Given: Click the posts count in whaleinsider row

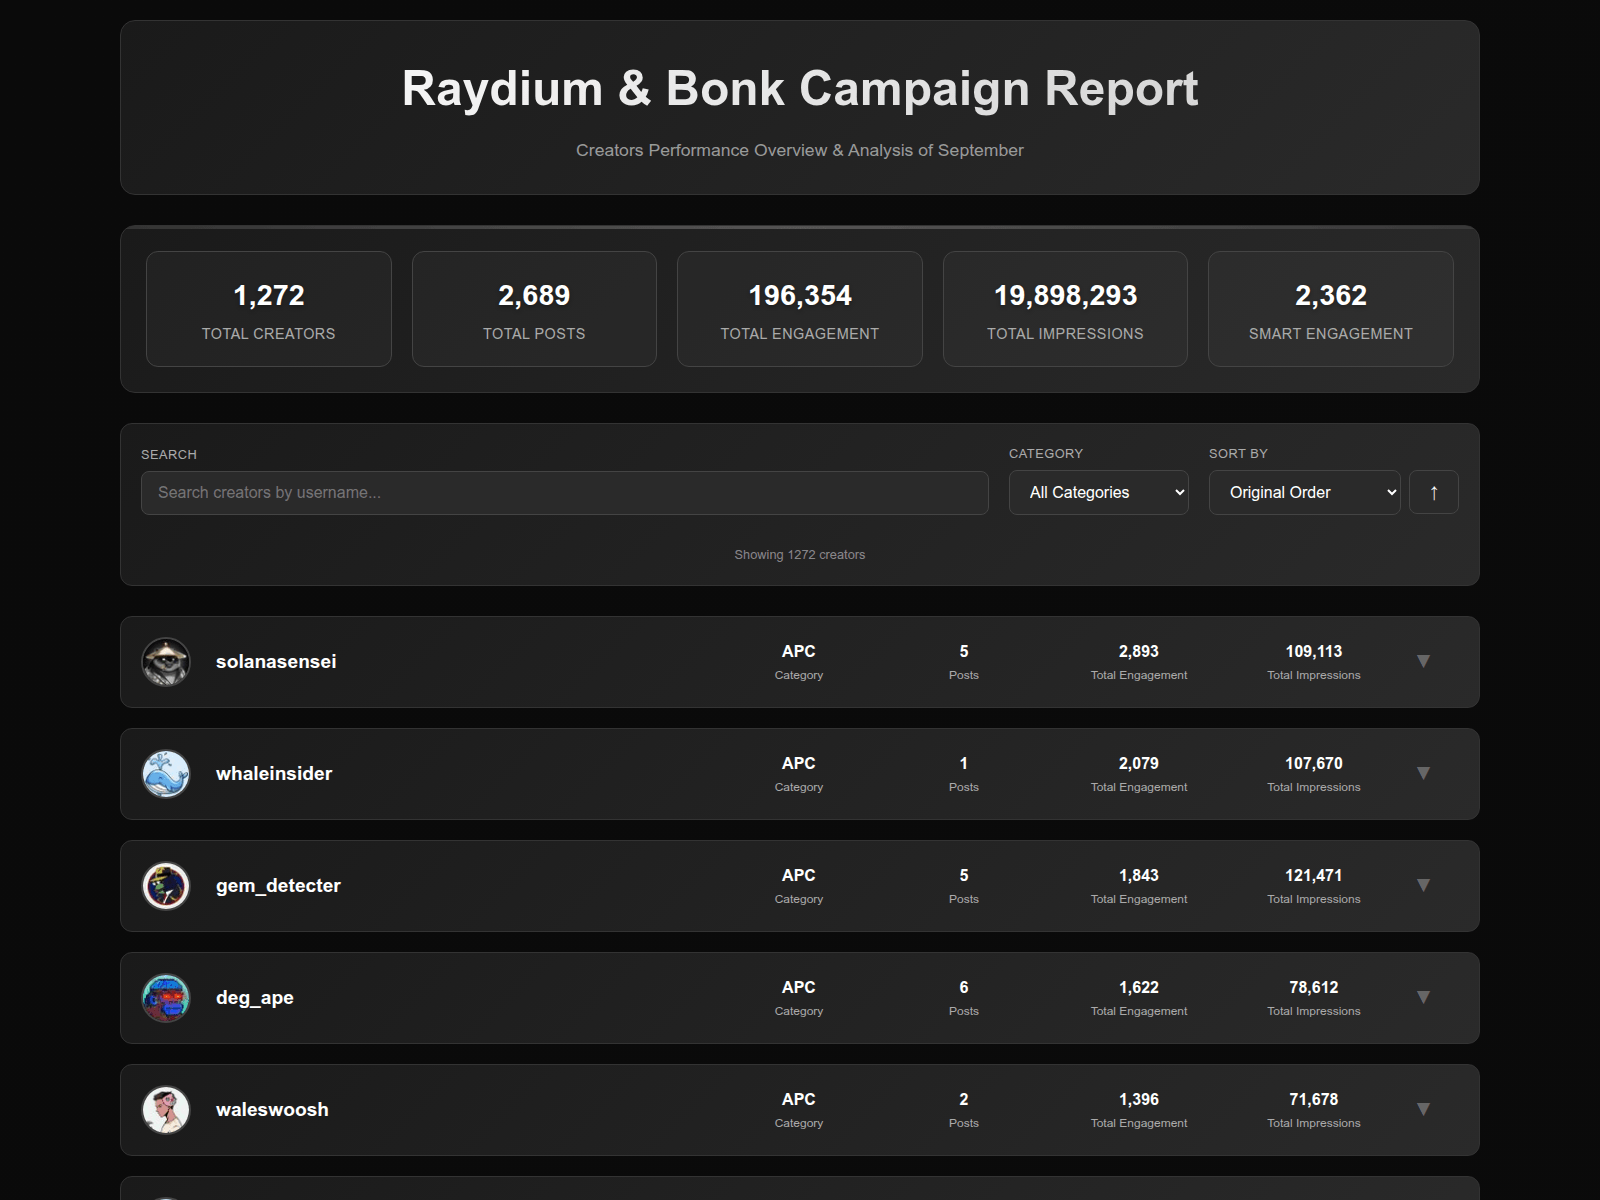Looking at the screenshot, I should click(964, 763).
